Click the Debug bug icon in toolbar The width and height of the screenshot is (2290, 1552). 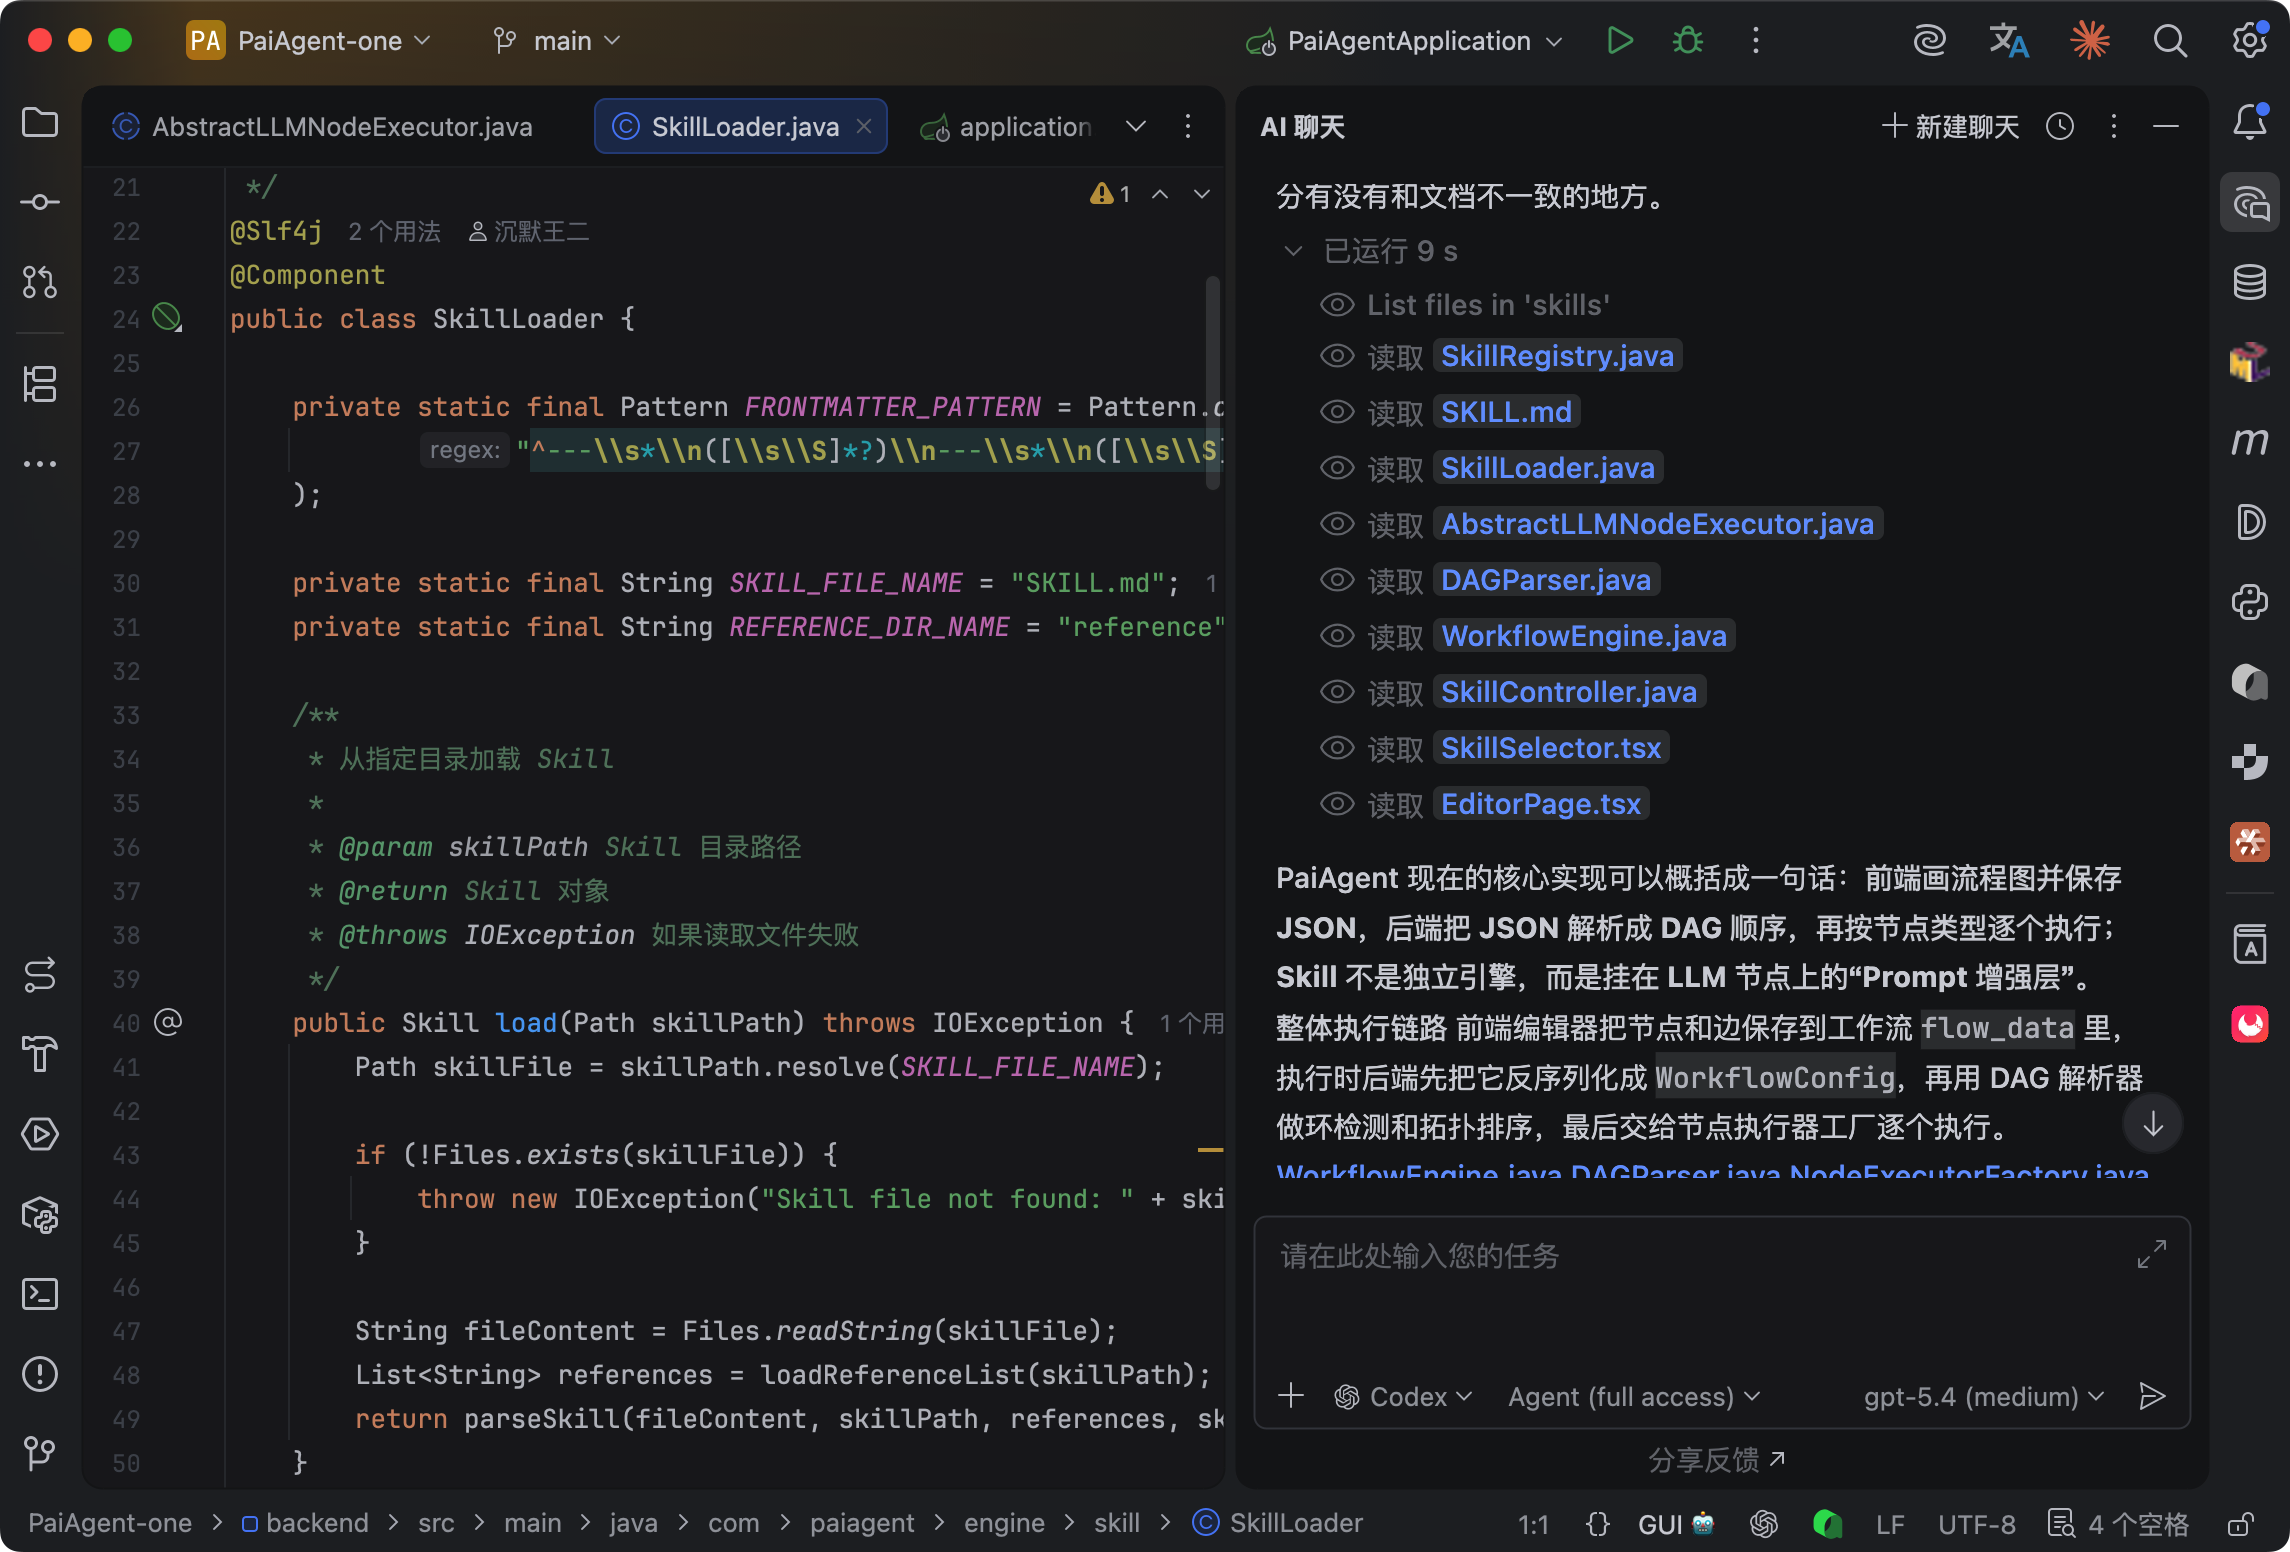click(x=1688, y=41)
